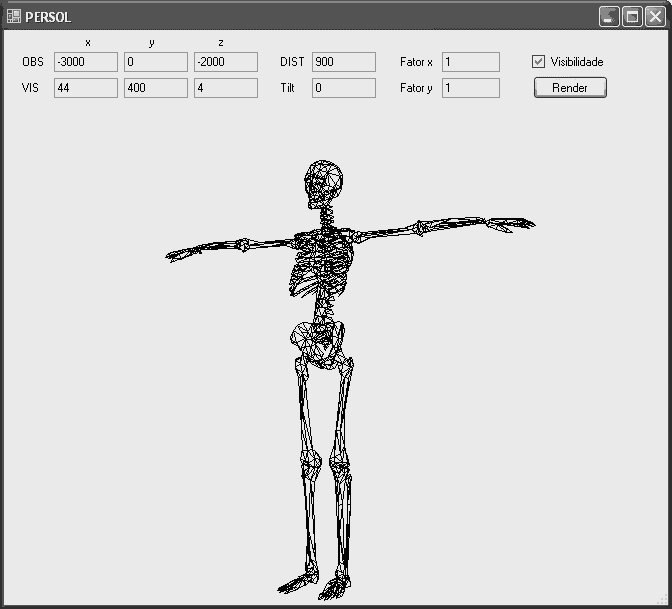The width and height of the screenshot is (672, 609).
Task: Minimize the PERSOL window
Action: (609, 17)
